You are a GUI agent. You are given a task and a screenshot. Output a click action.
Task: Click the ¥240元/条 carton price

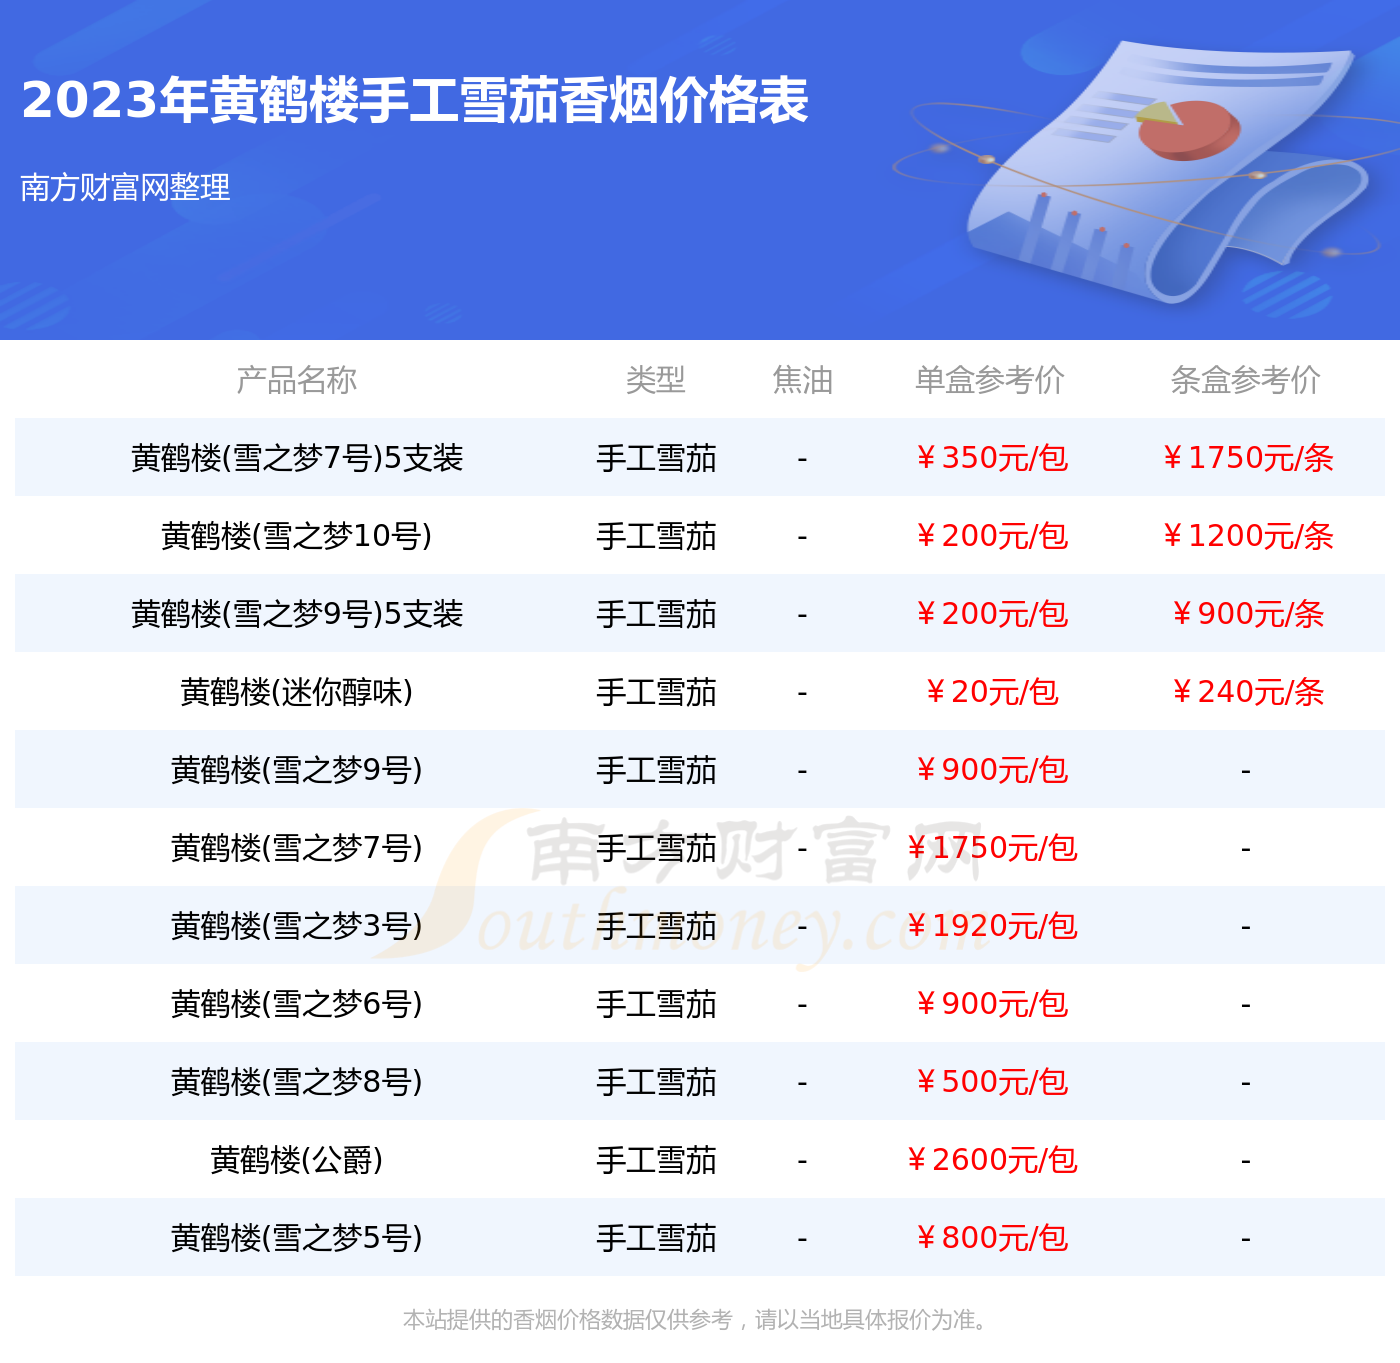click(1247, 692)
